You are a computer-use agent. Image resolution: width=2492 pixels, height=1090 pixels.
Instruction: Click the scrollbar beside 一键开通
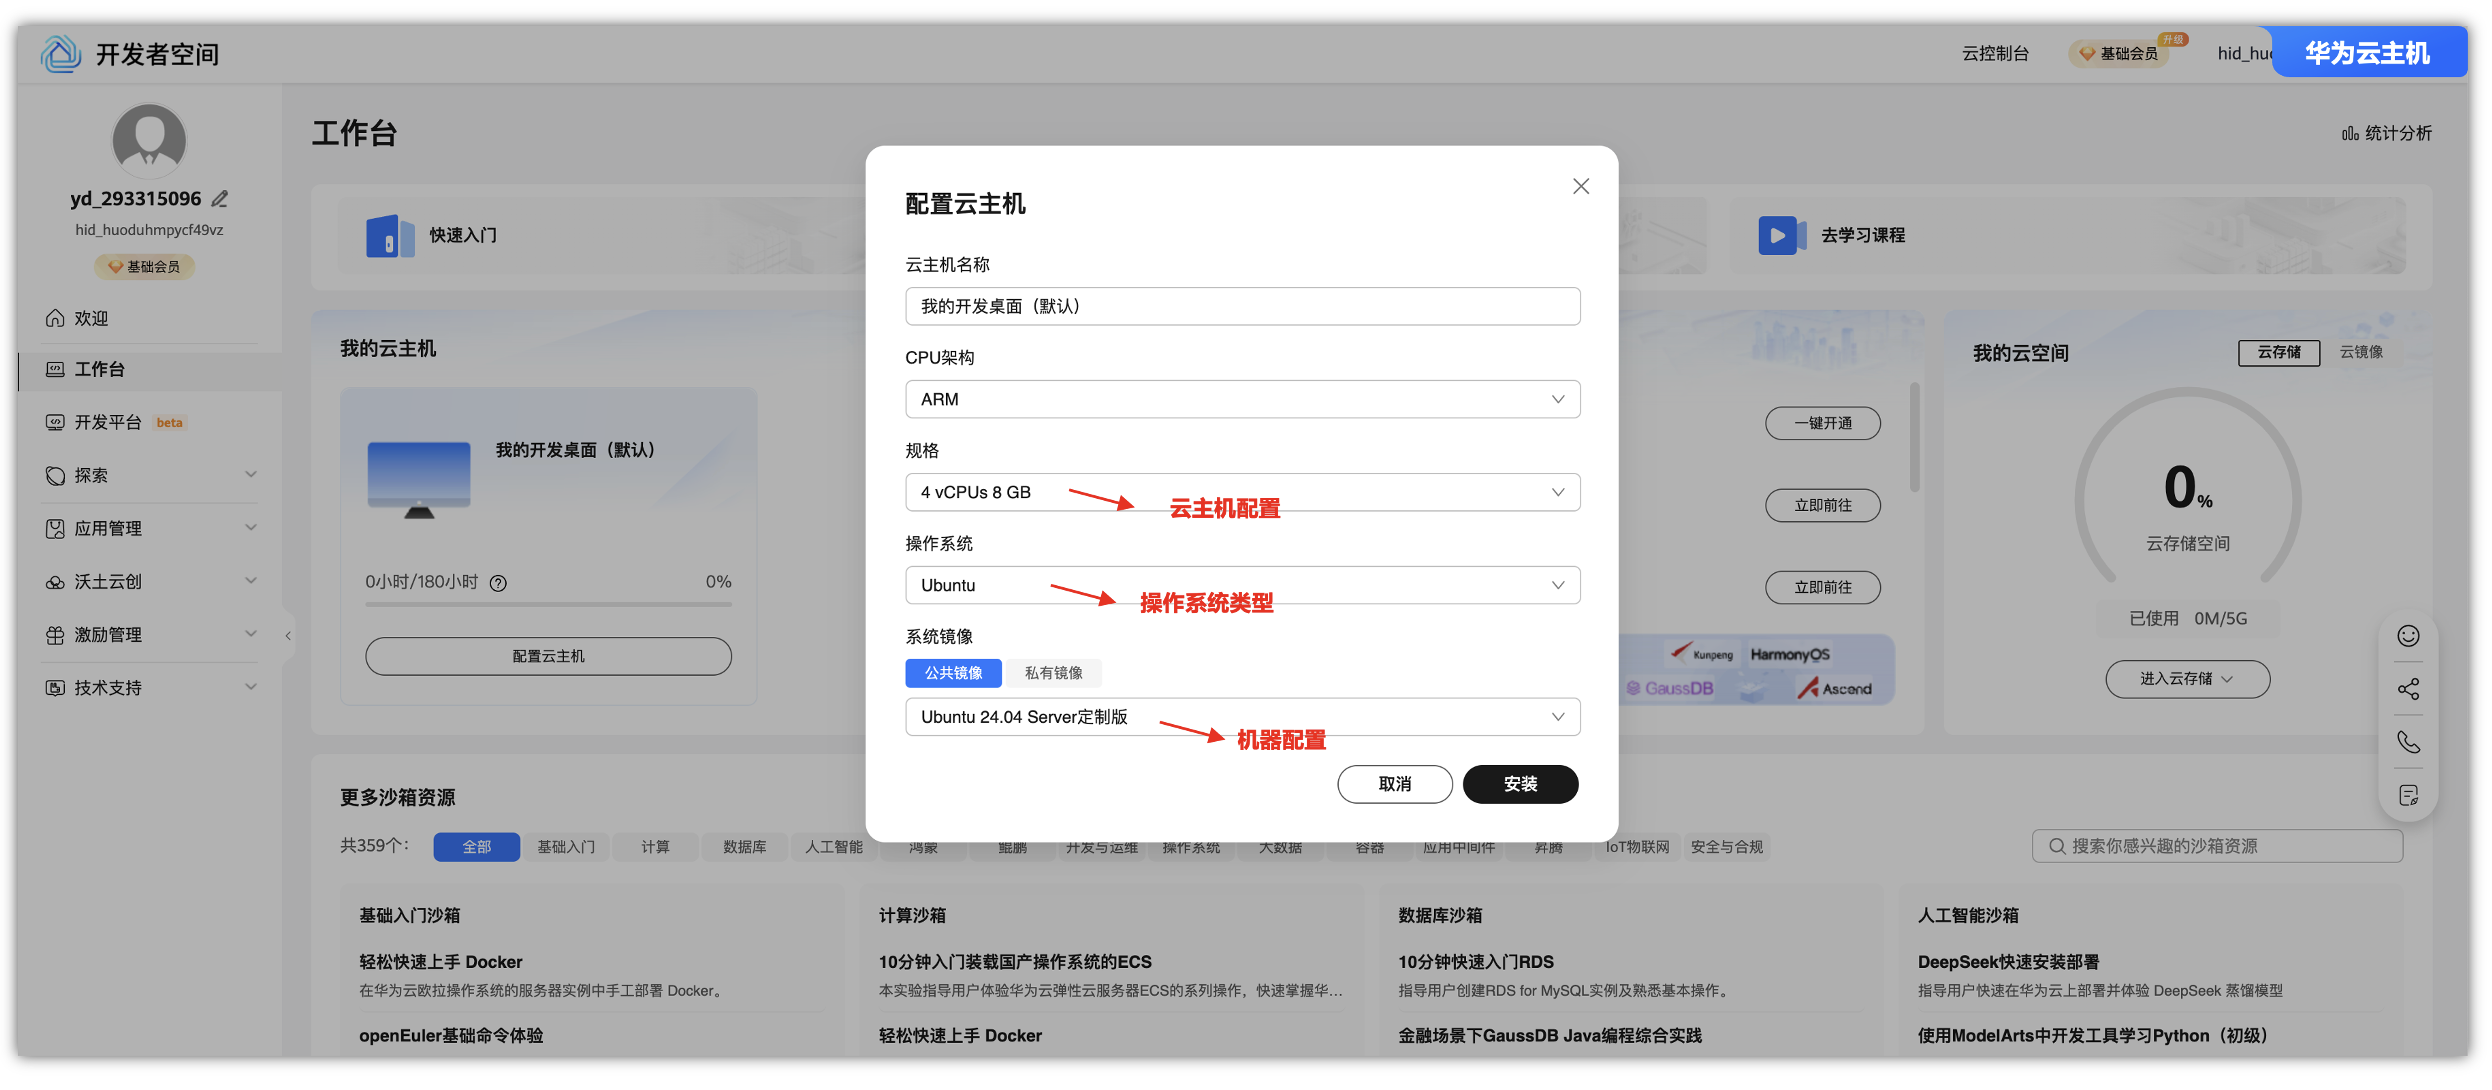coord(1915,437)
